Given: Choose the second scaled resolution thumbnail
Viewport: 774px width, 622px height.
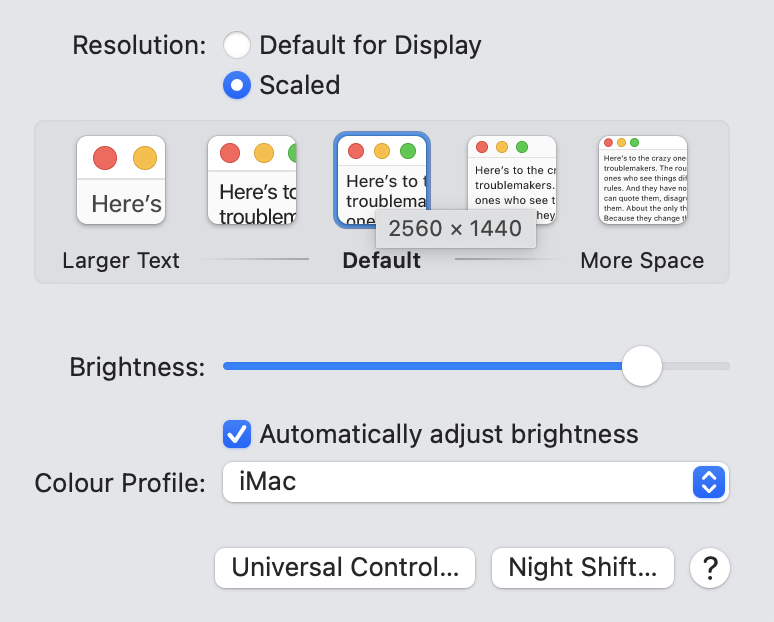Looking at the screenshot, I should pos(252,180).
